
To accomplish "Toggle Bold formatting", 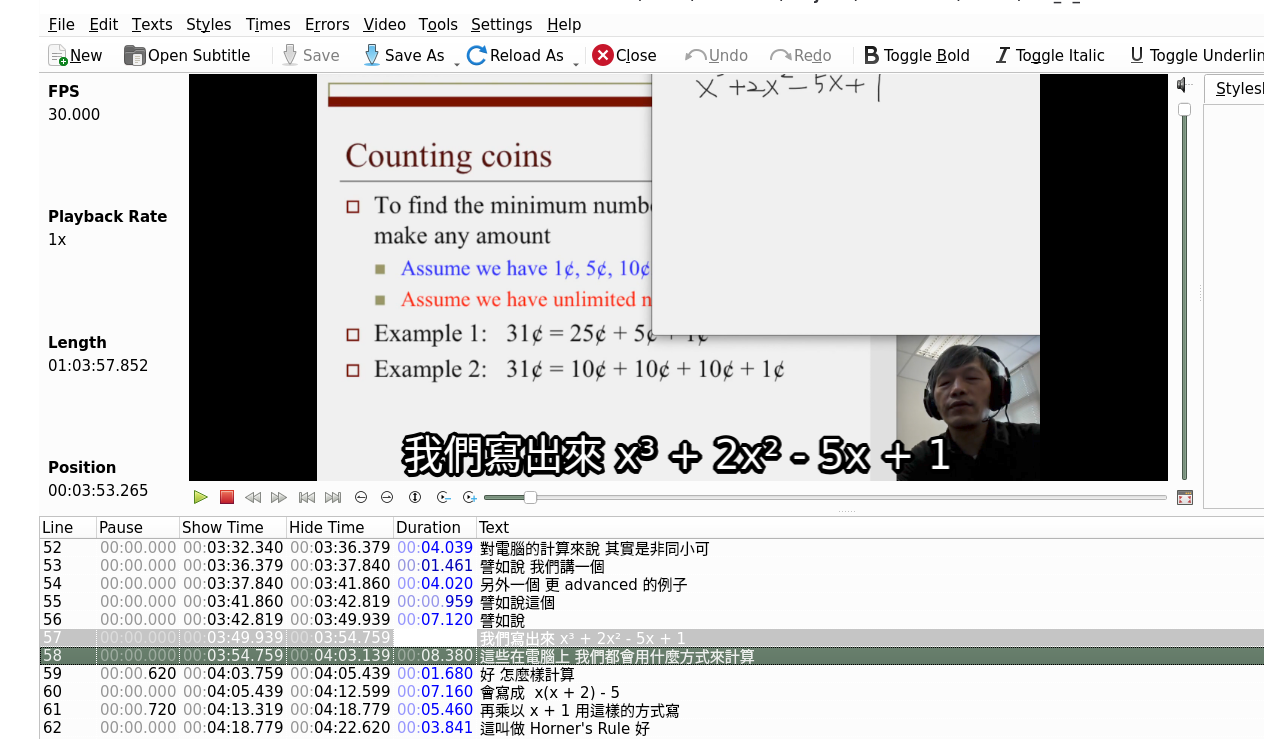I will 916,55.
